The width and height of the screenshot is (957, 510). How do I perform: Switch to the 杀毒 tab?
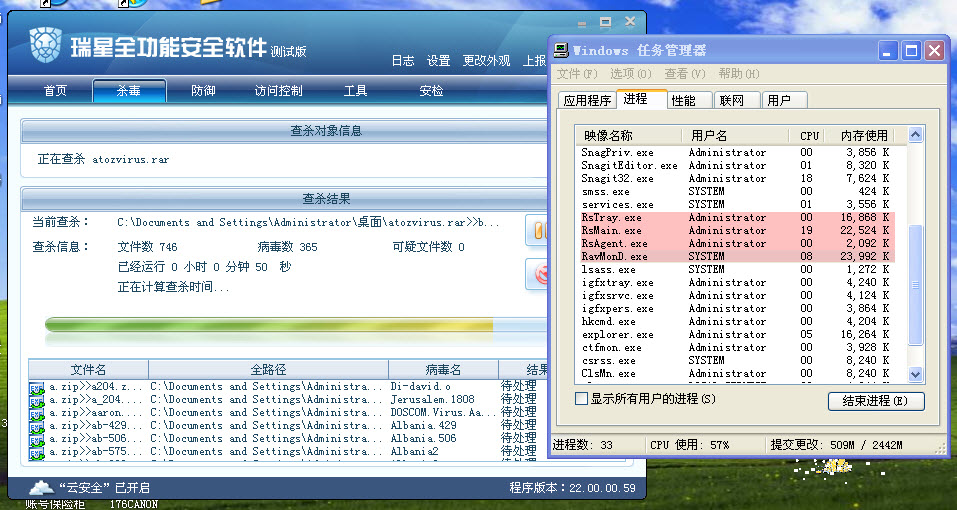point(129,91)
